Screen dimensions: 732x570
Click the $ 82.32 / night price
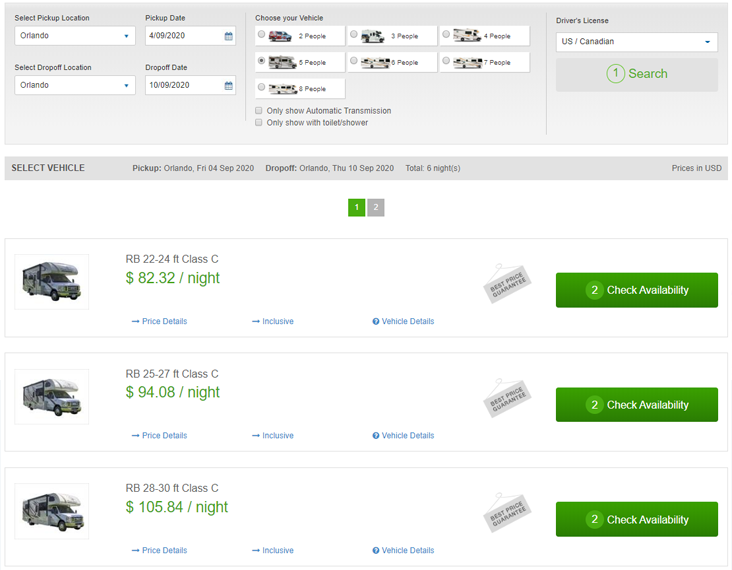[172, 278]
